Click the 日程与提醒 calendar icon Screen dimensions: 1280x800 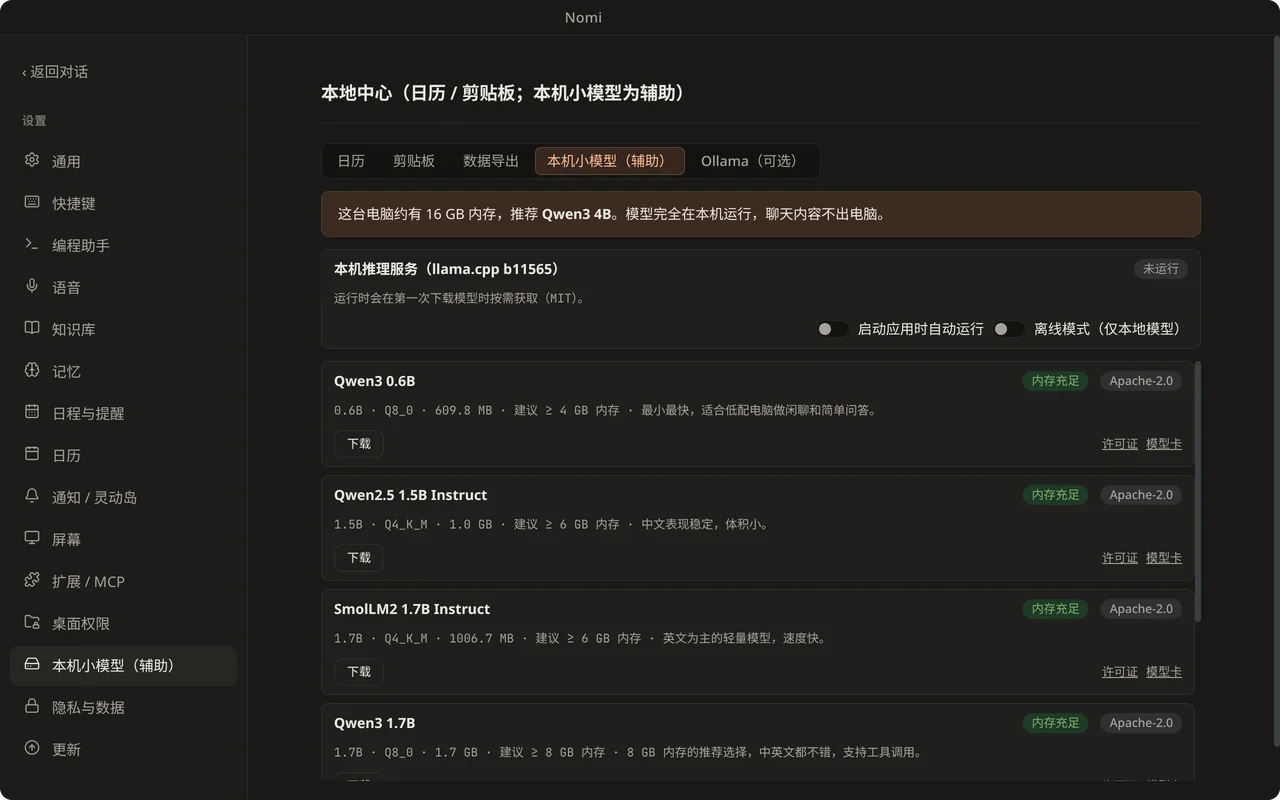click(x=32, y=412)
